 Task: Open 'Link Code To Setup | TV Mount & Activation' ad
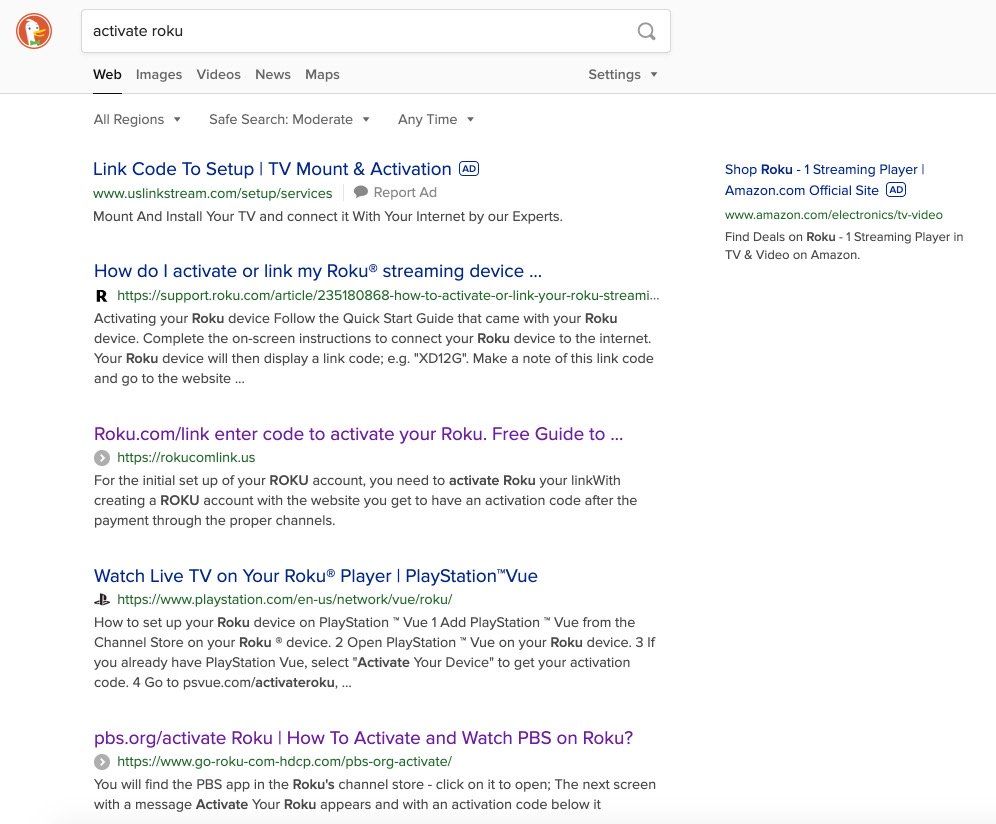point(272,169)
